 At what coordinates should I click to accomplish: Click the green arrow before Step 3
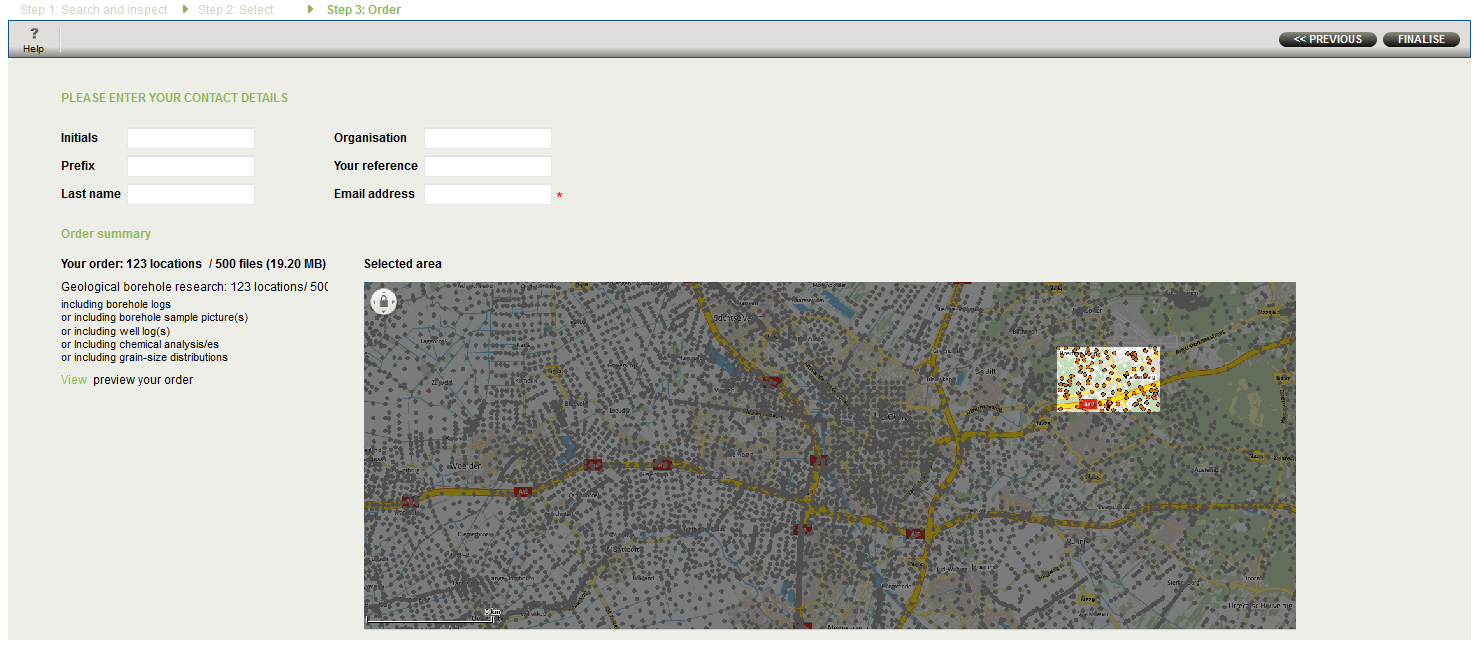click(311, 9)
